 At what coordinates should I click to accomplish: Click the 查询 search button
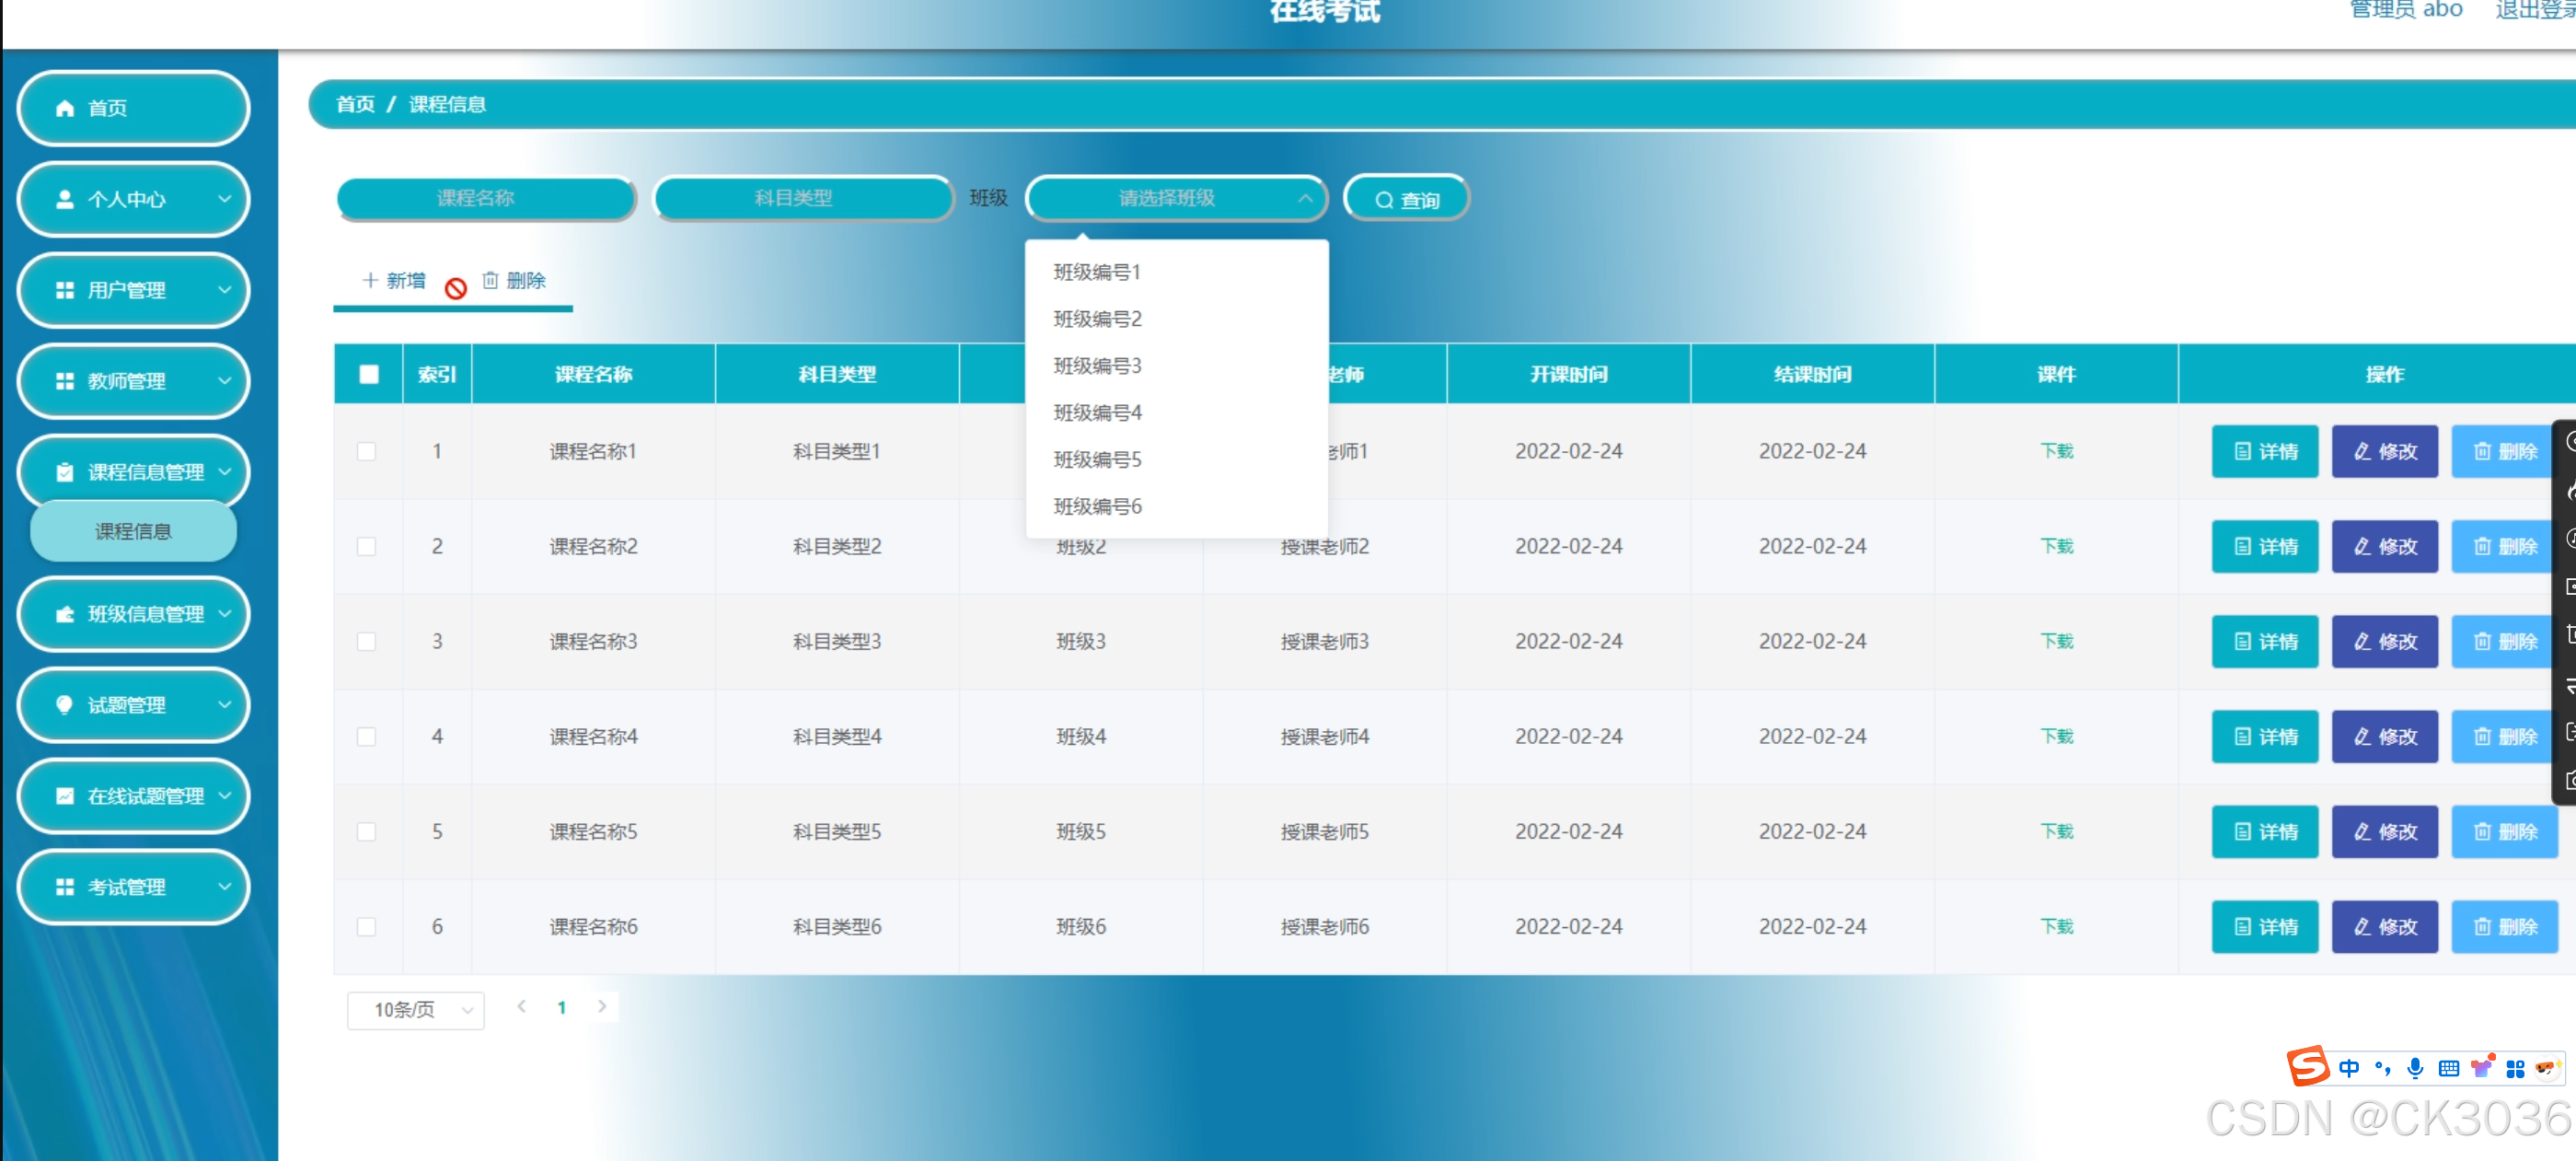click(x=1406, y=199)
